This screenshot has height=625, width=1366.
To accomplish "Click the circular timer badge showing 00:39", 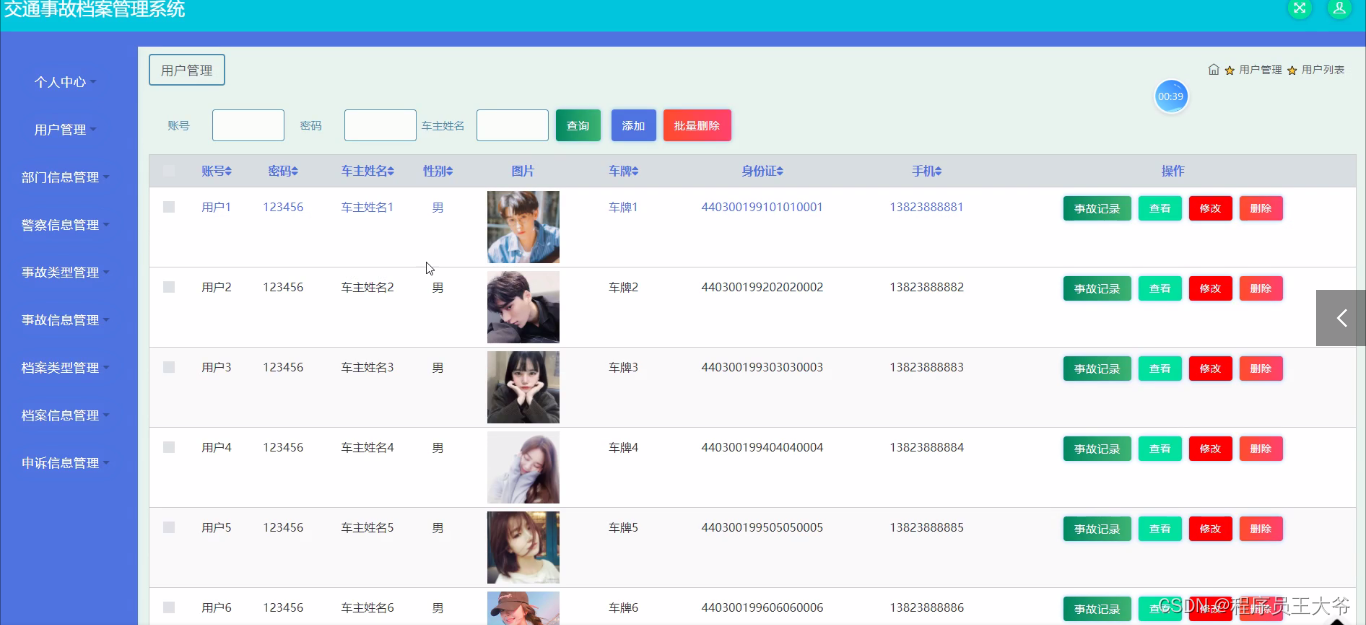I will (1171, 96).
